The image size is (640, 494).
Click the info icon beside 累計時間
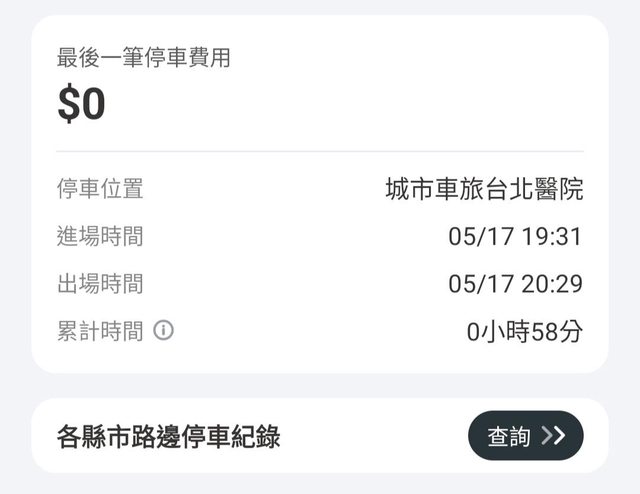[163, 331]
